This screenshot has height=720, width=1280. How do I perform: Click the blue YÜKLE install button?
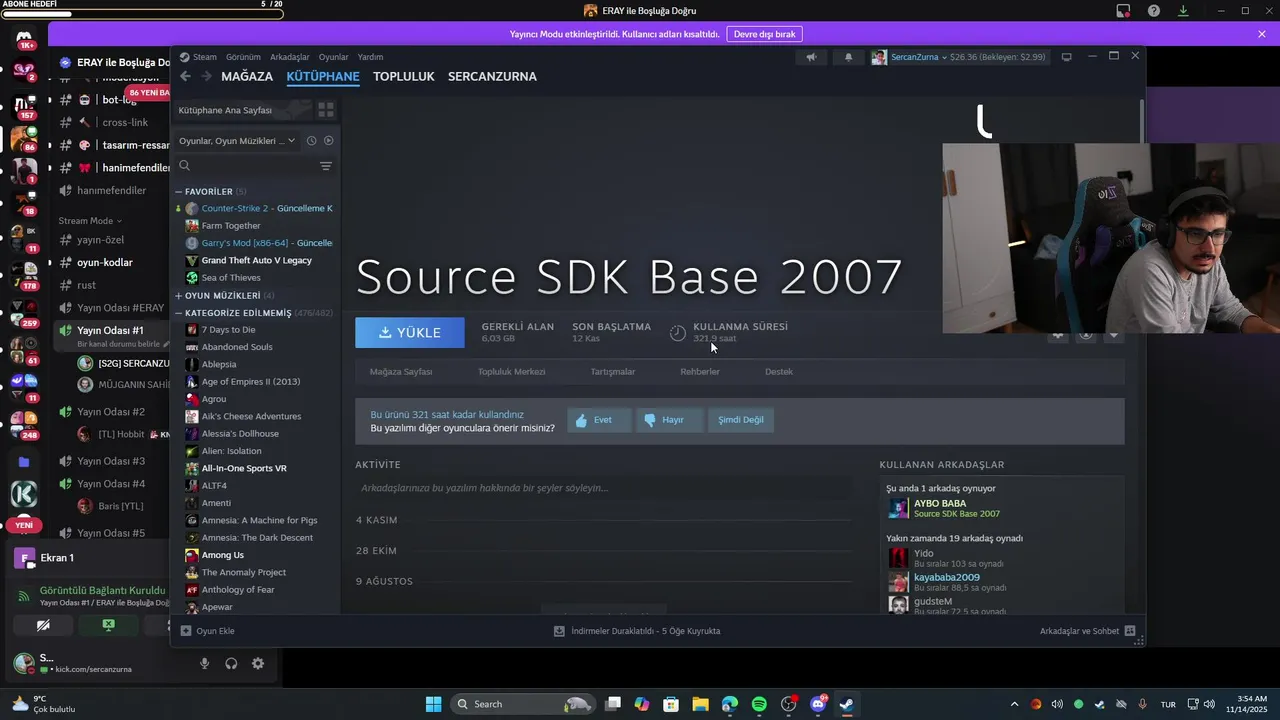410,333
